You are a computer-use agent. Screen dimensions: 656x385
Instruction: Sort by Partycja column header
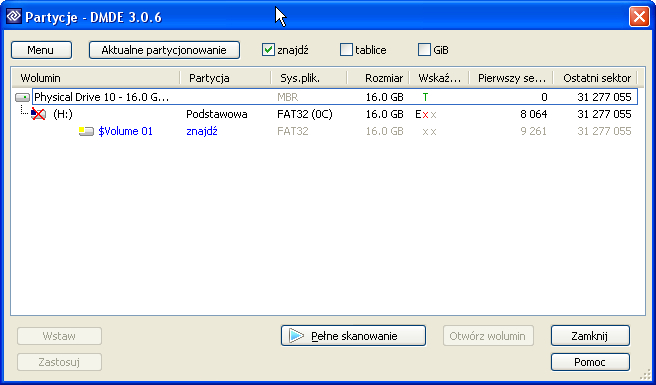tap(226, 78)
